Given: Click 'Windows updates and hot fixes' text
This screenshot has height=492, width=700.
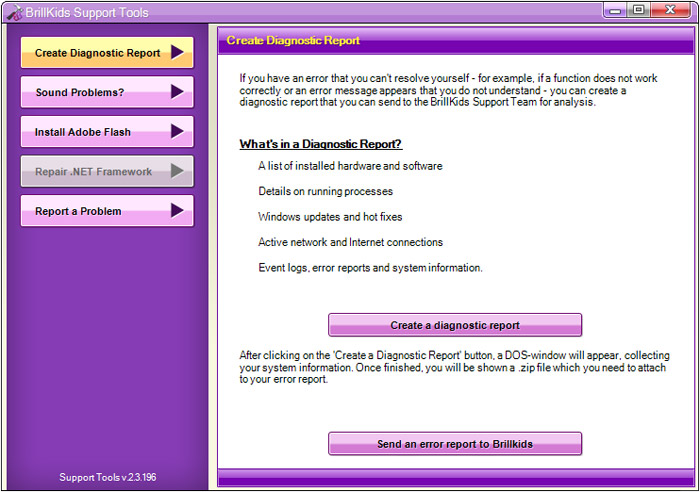Looking at the screenshot, I should click(330, 217).
